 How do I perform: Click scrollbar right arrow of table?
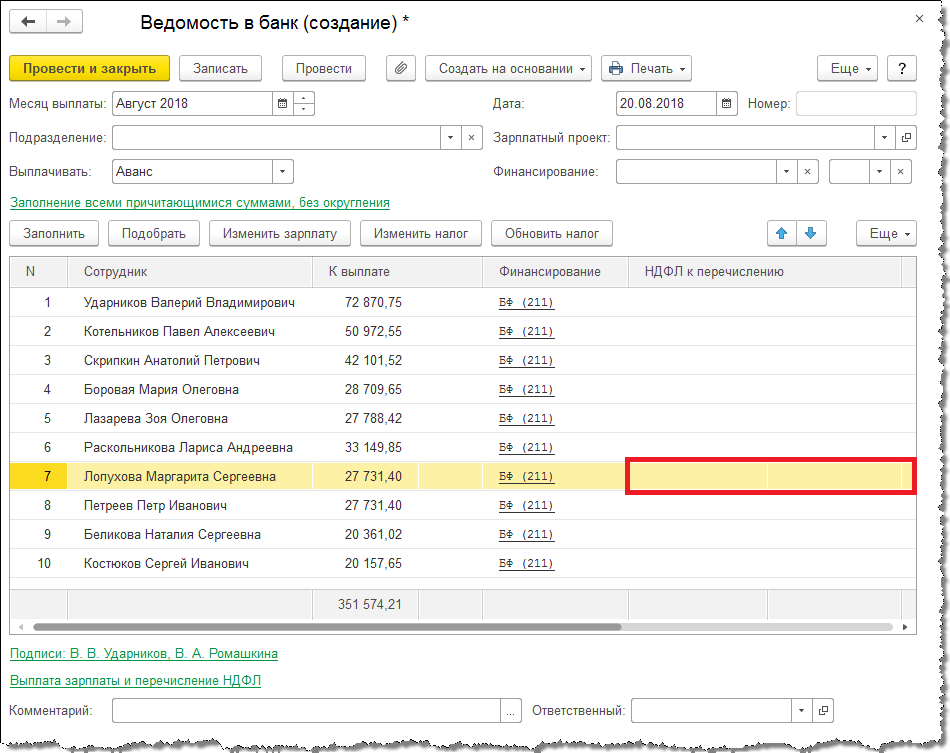tap(905, 627)
